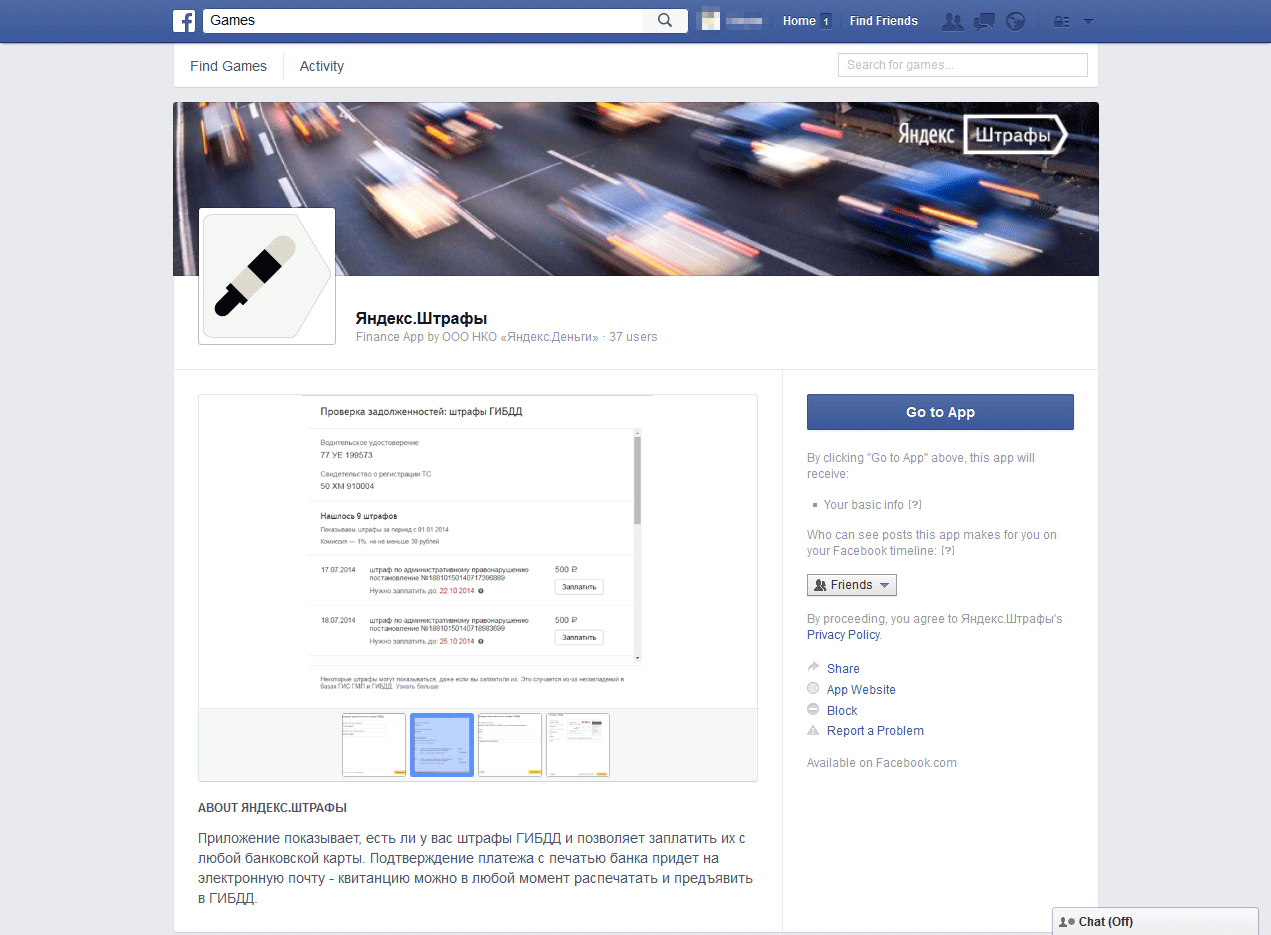
Task: Click the Share arrow icon
Action: pyautogui.click(x=813, y=668)
